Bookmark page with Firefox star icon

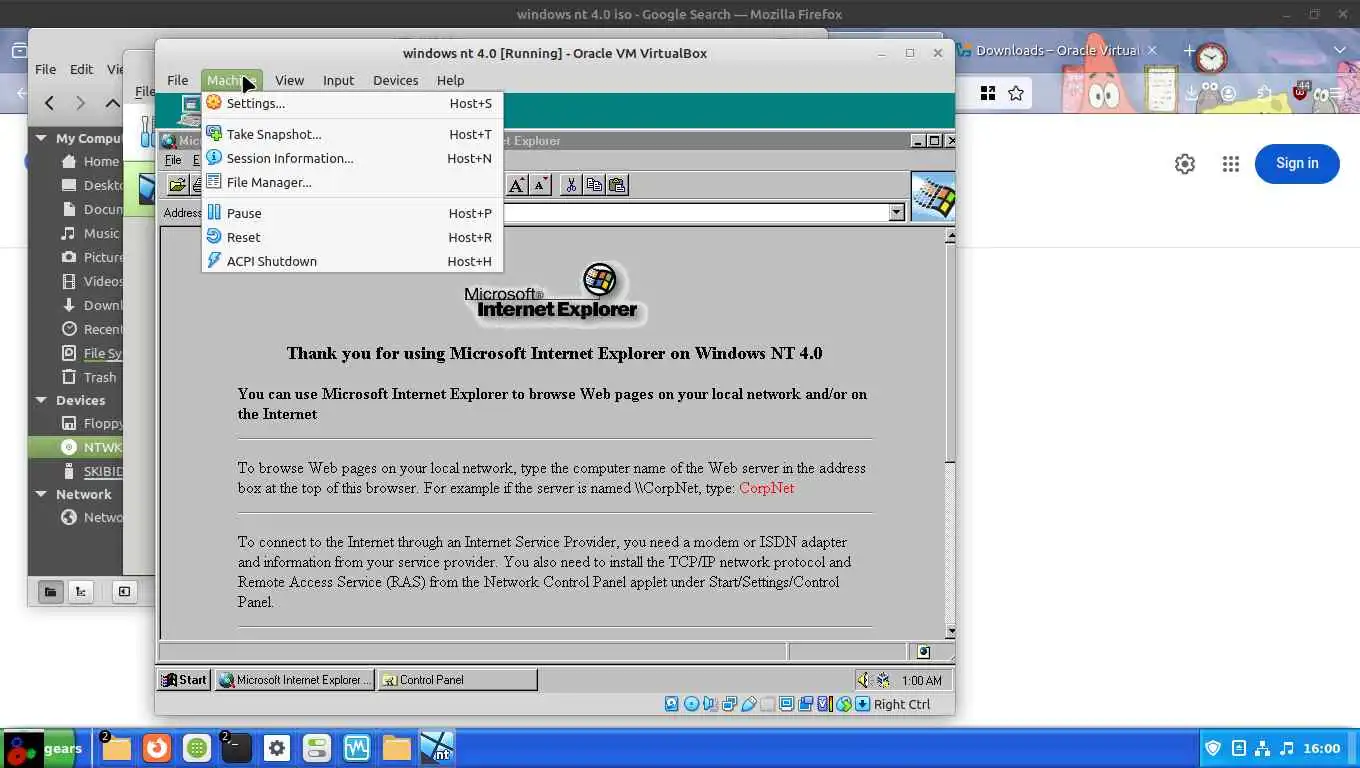(1016, 93)
